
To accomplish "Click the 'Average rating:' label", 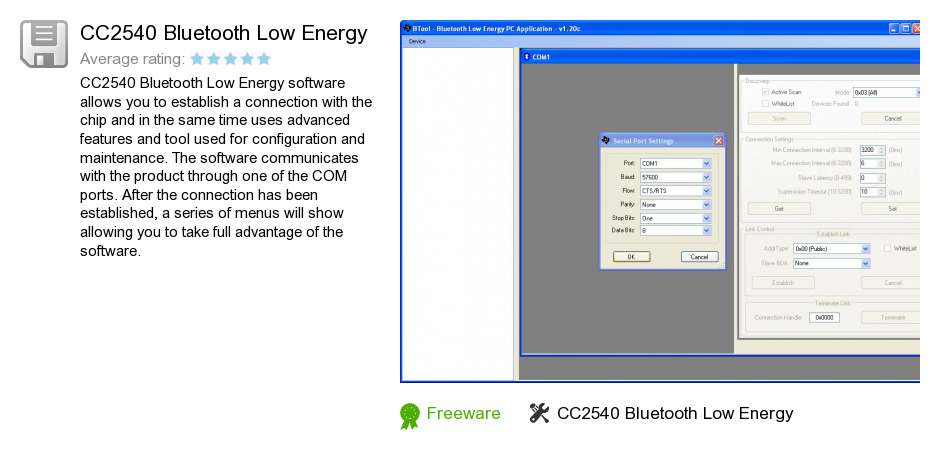I will 132,59.
